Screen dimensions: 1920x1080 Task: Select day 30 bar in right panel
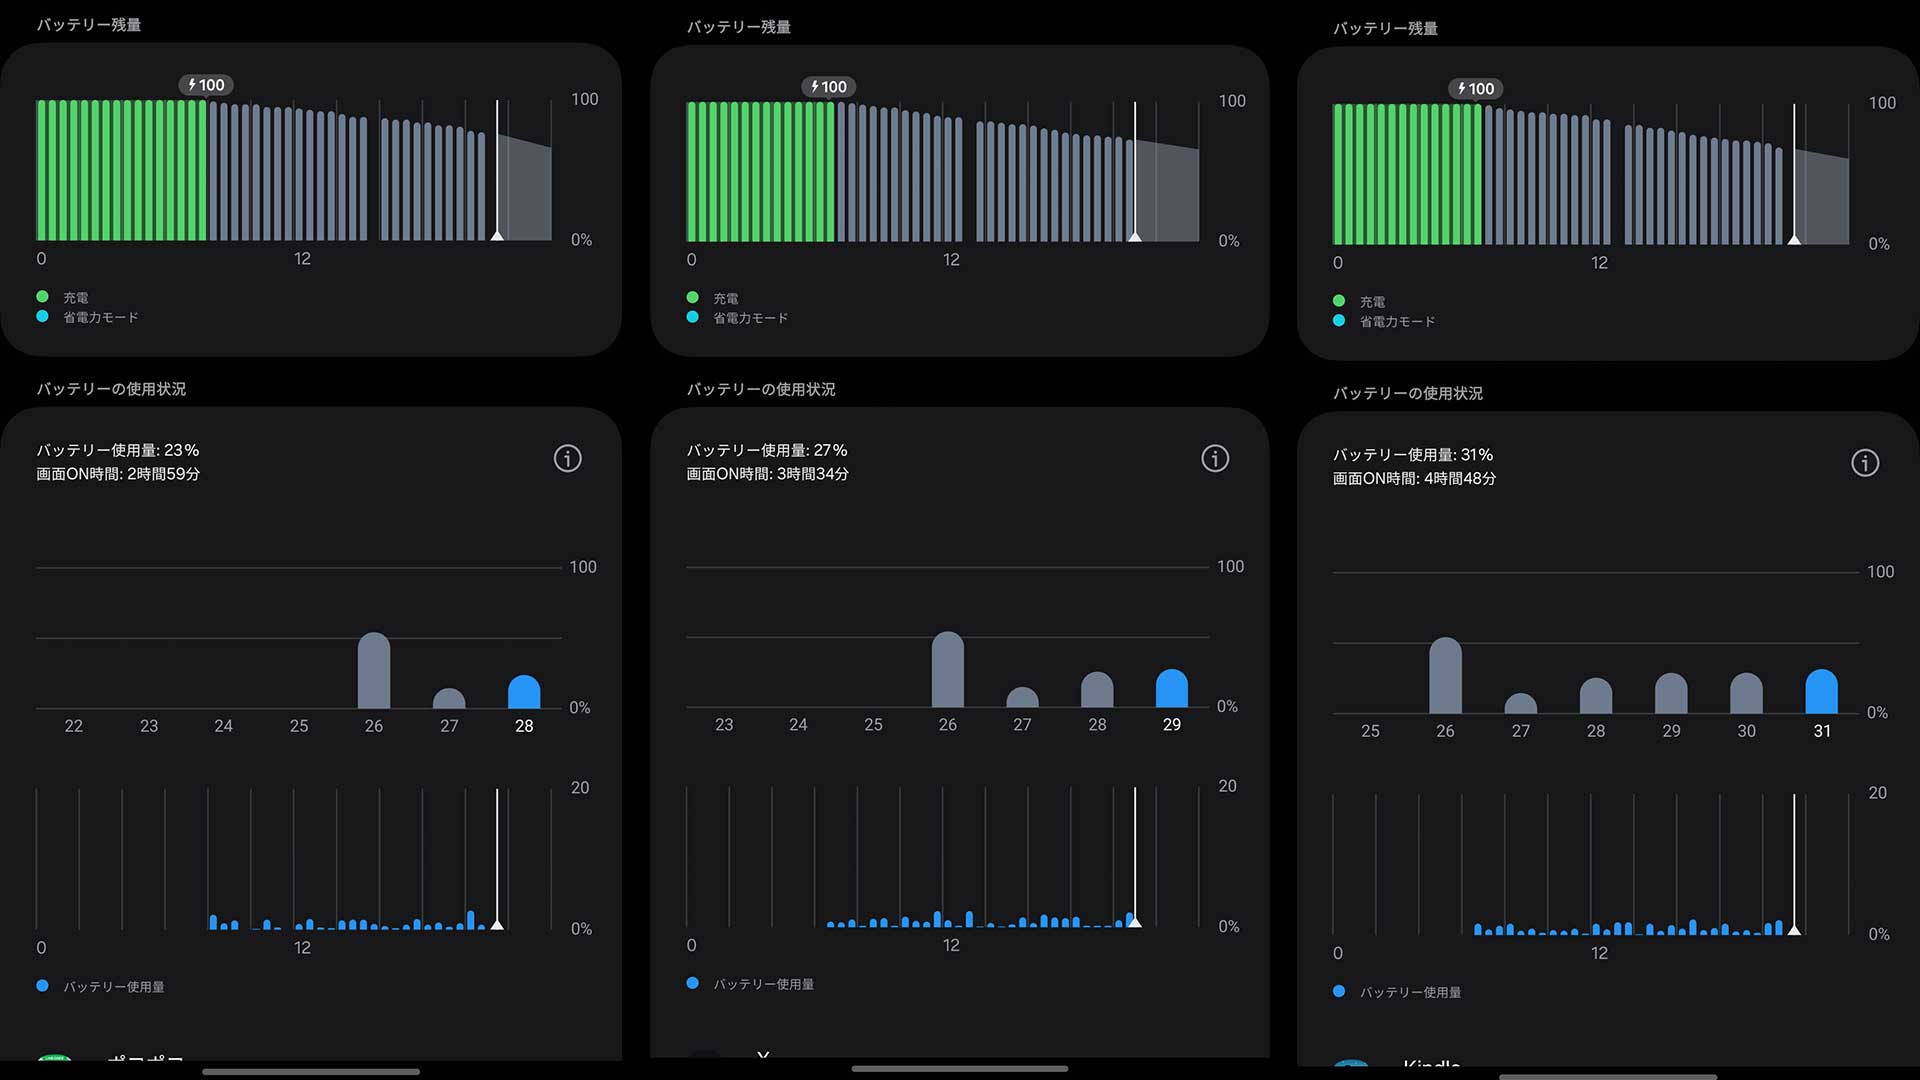point(1746,693)
